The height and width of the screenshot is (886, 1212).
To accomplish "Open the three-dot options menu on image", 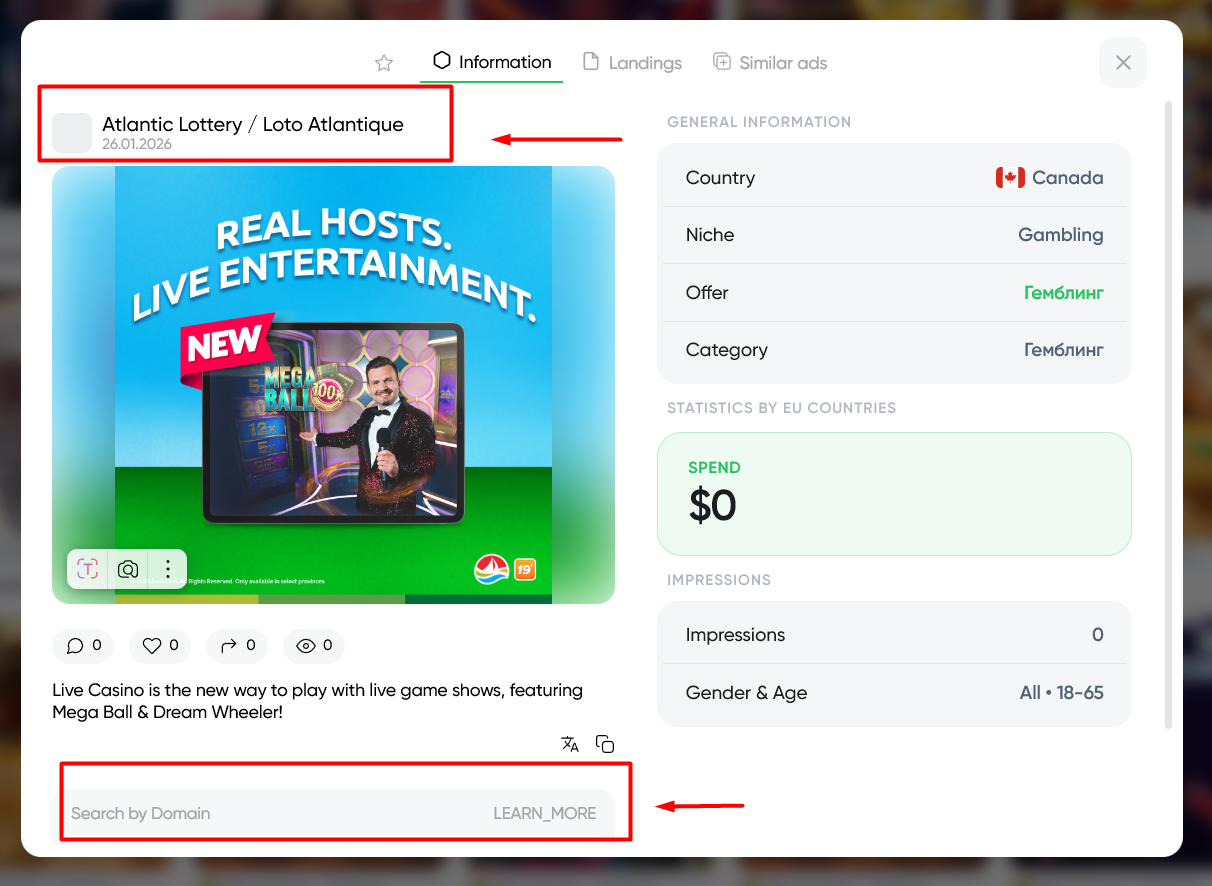I will tap(168, 569).
